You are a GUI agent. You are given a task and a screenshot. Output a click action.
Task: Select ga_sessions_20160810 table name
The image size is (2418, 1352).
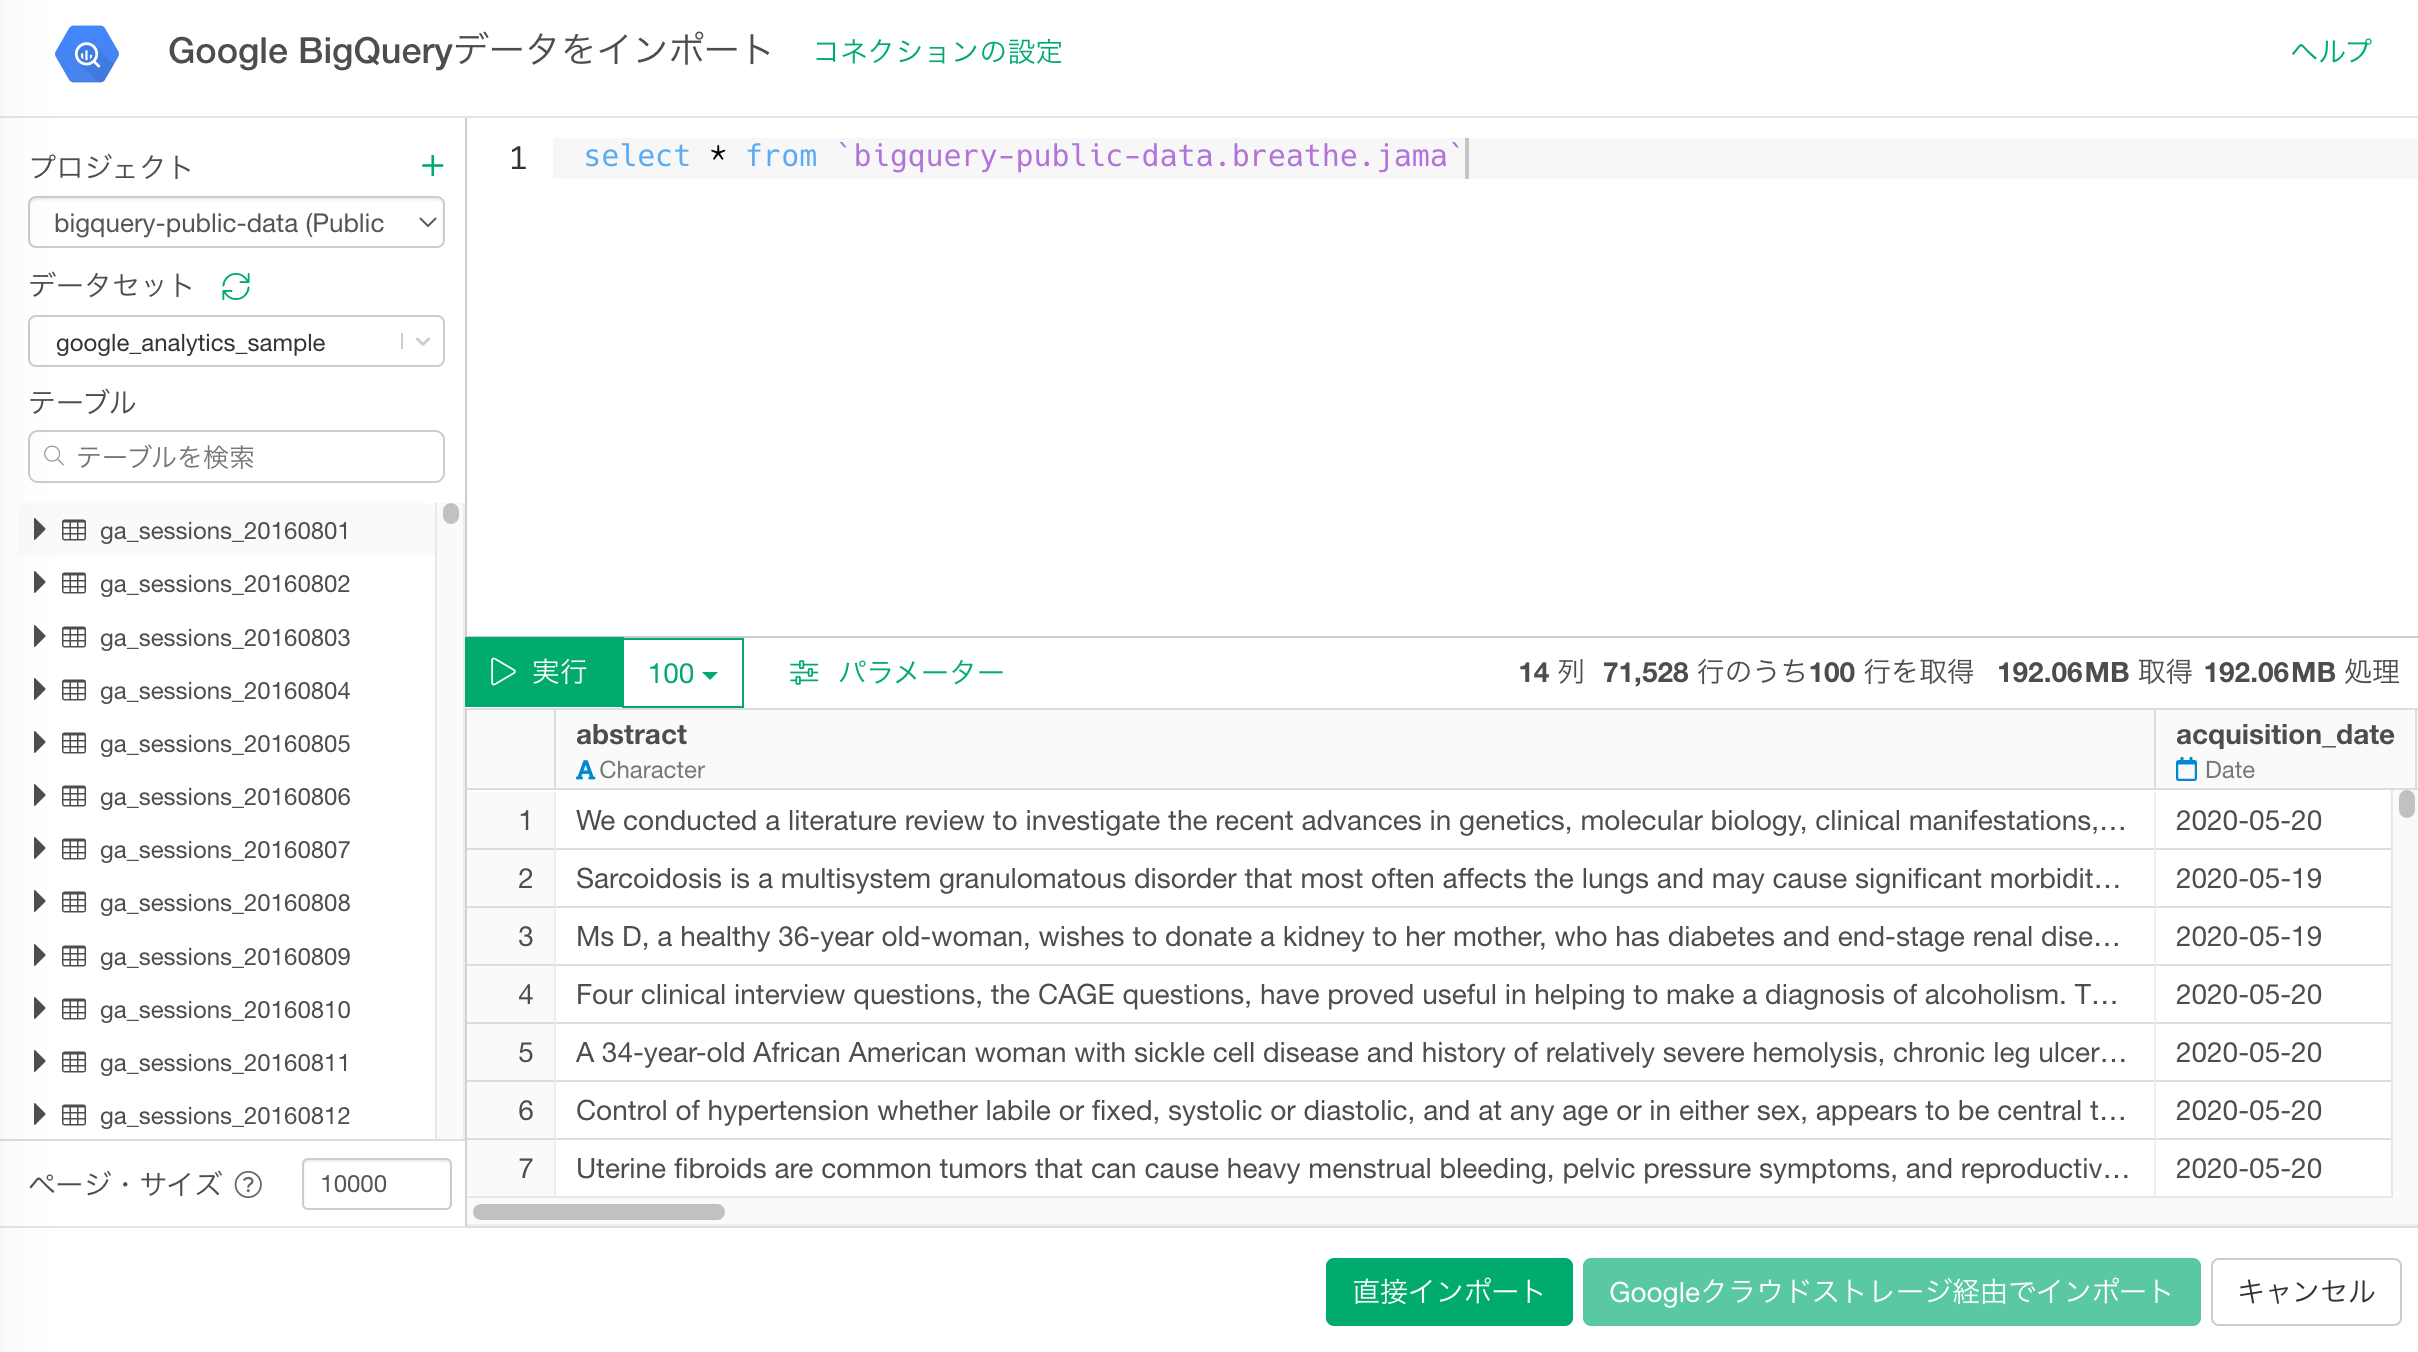pyautogui.click(x=225, y=1010)
